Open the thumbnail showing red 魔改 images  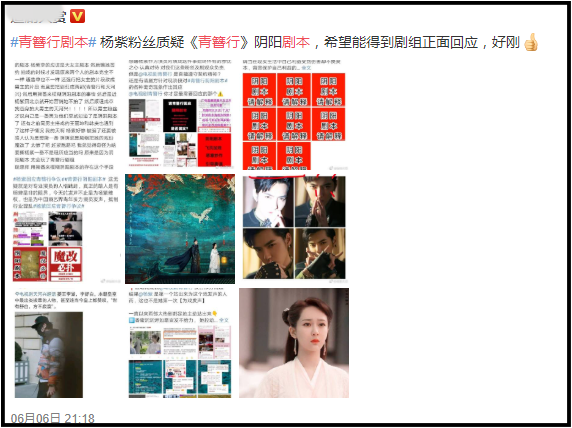pos(66,229)
